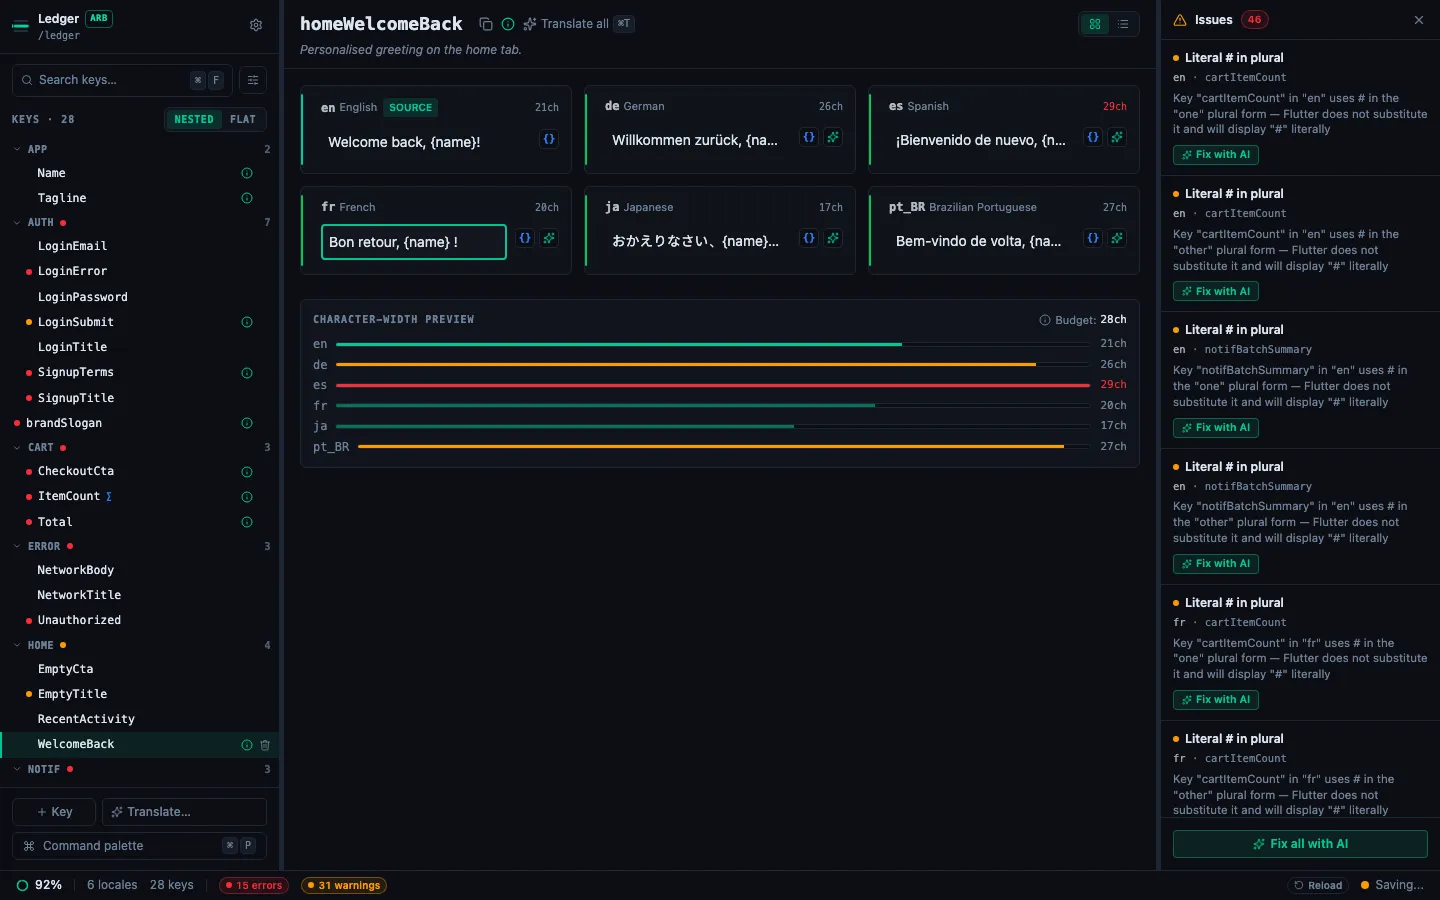Collapse the HOME key group
Screen dimensions: 1440x900
click(x=17, y=646)
